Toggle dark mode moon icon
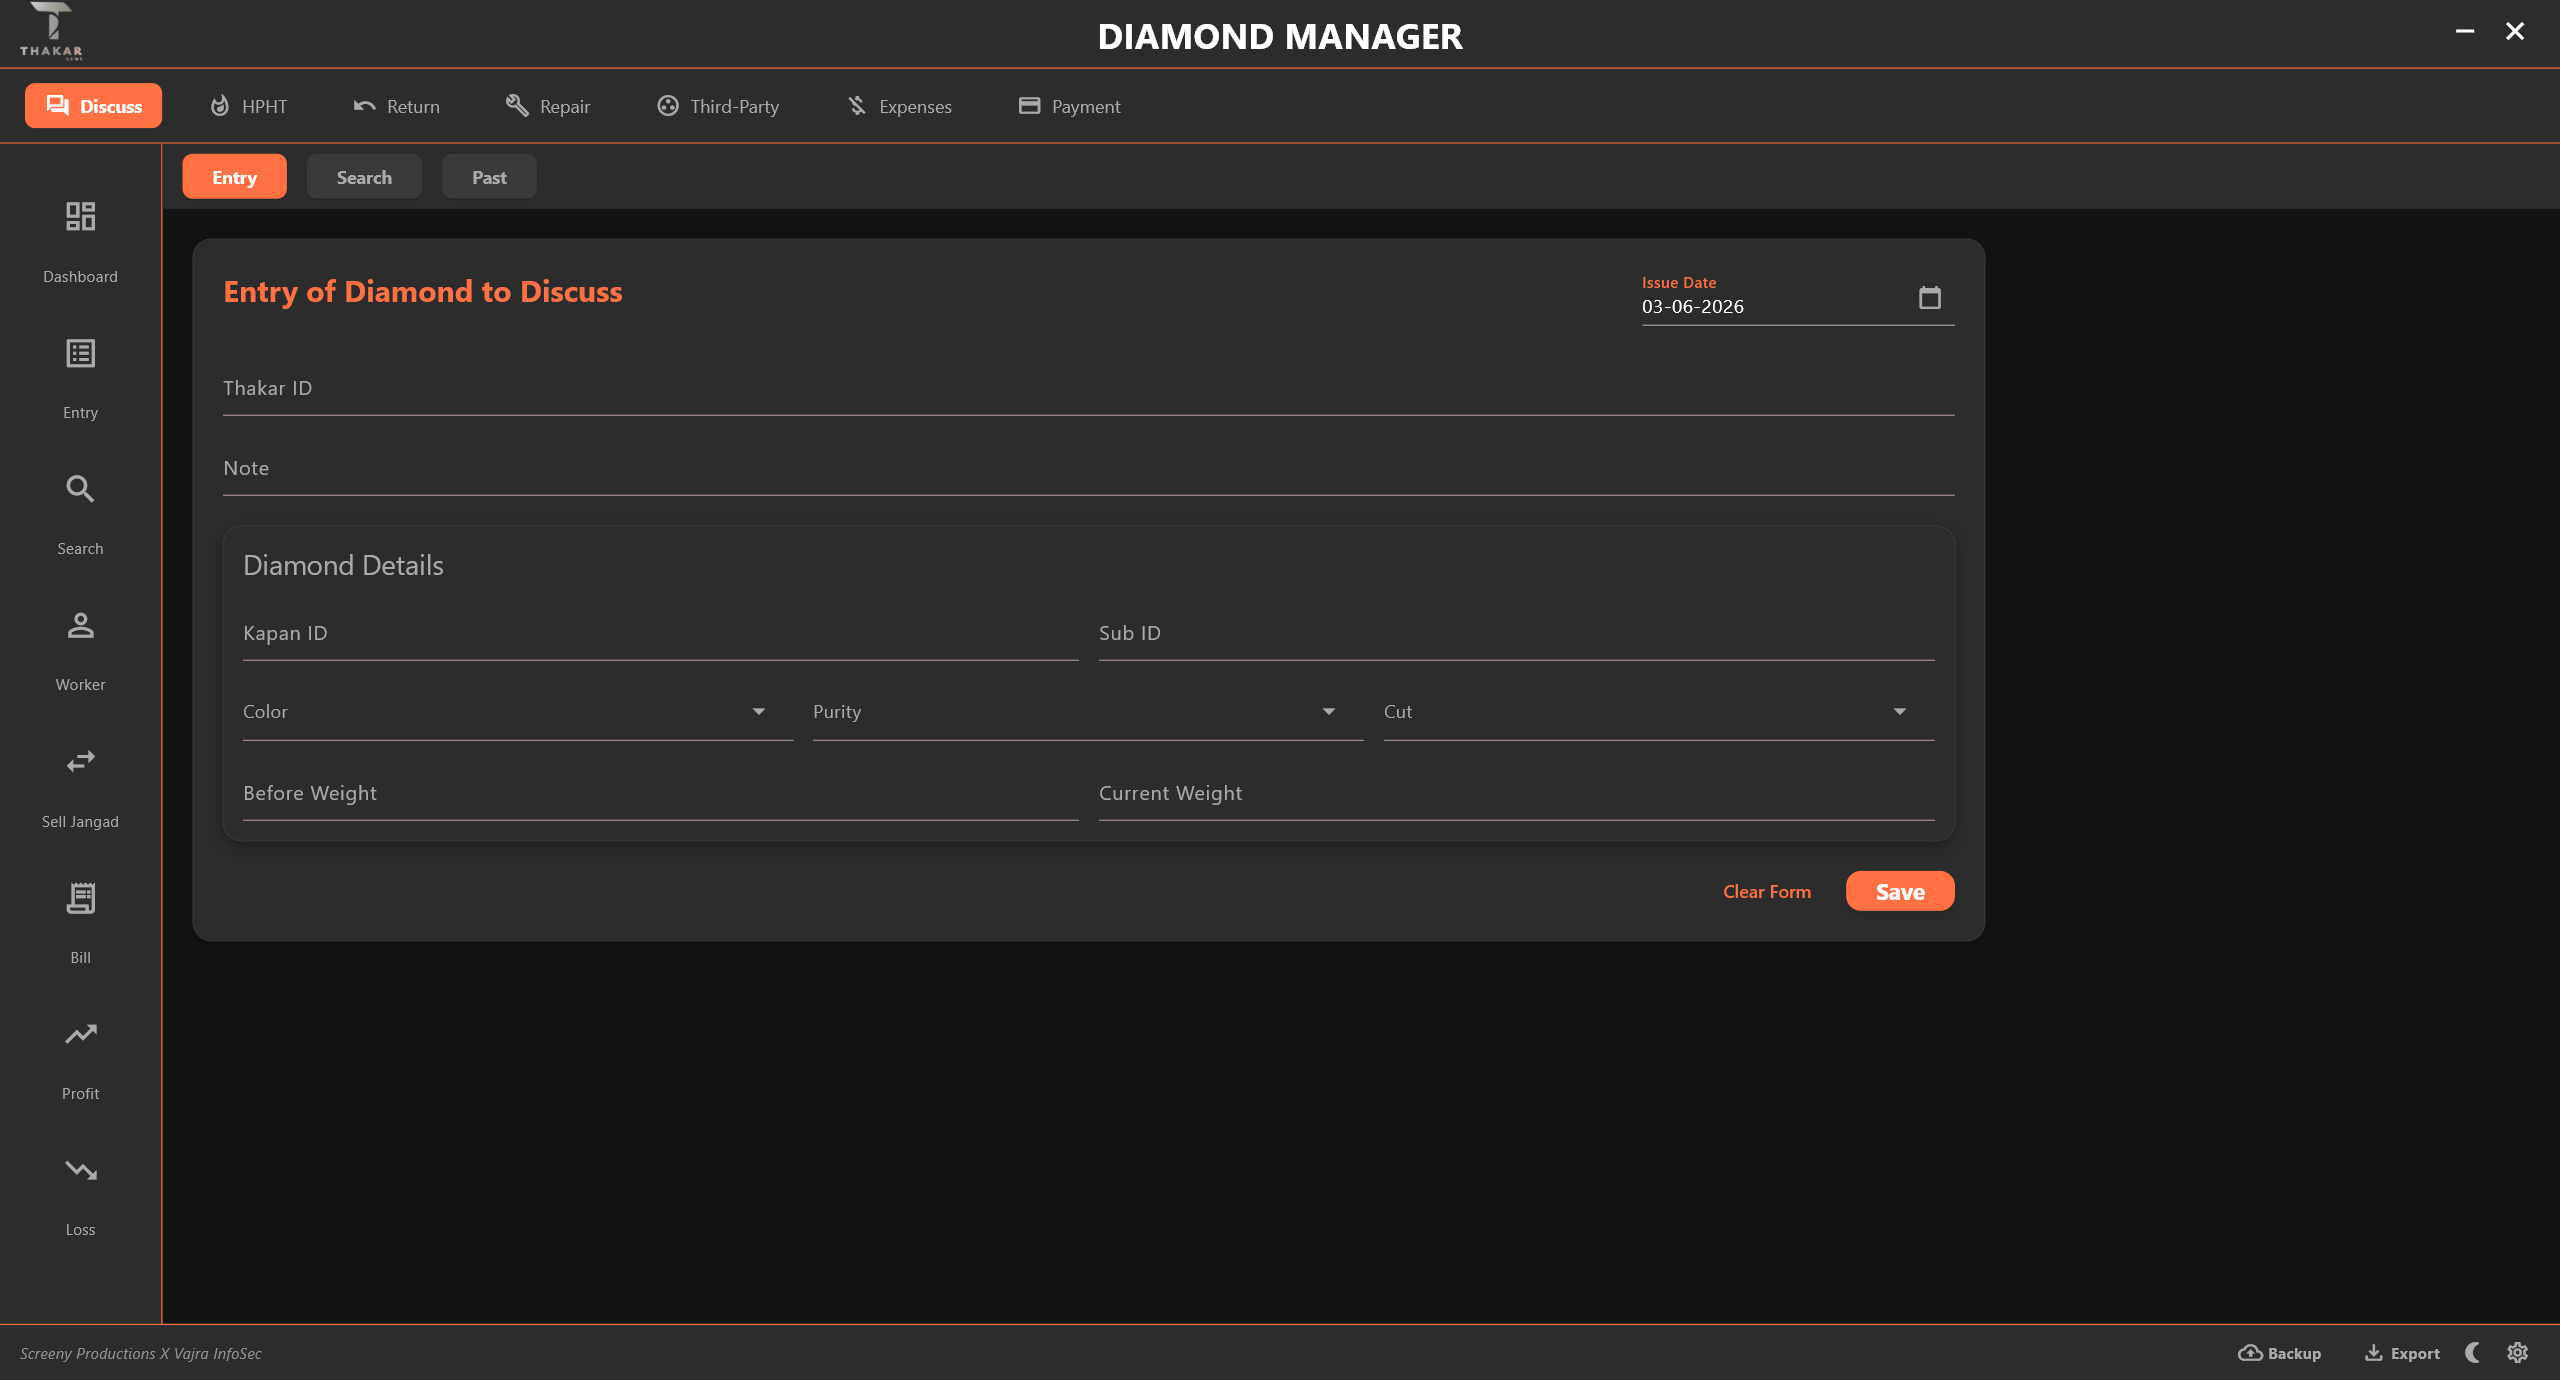 coord(2473,1353)
